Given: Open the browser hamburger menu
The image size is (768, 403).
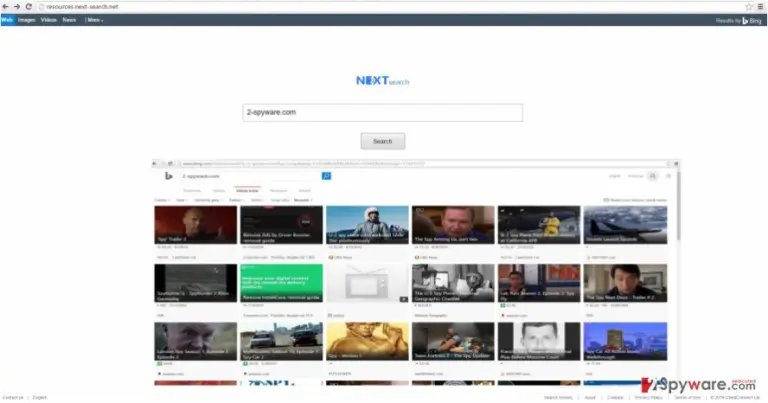Looking at the screenshot, I should [x=761, y=6].
